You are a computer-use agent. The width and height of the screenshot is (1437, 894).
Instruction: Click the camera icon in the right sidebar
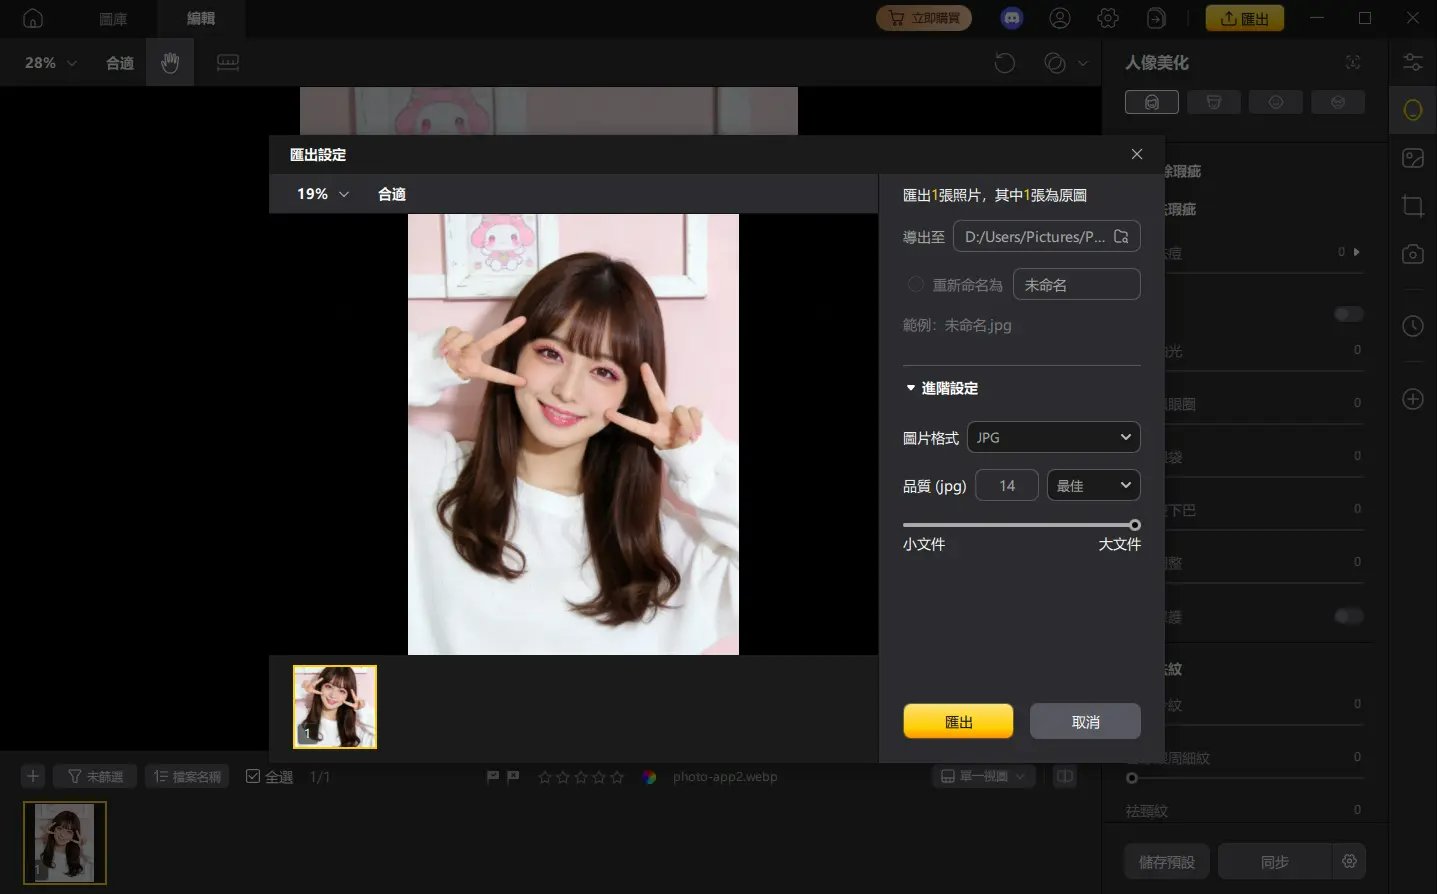(1411, 253)
